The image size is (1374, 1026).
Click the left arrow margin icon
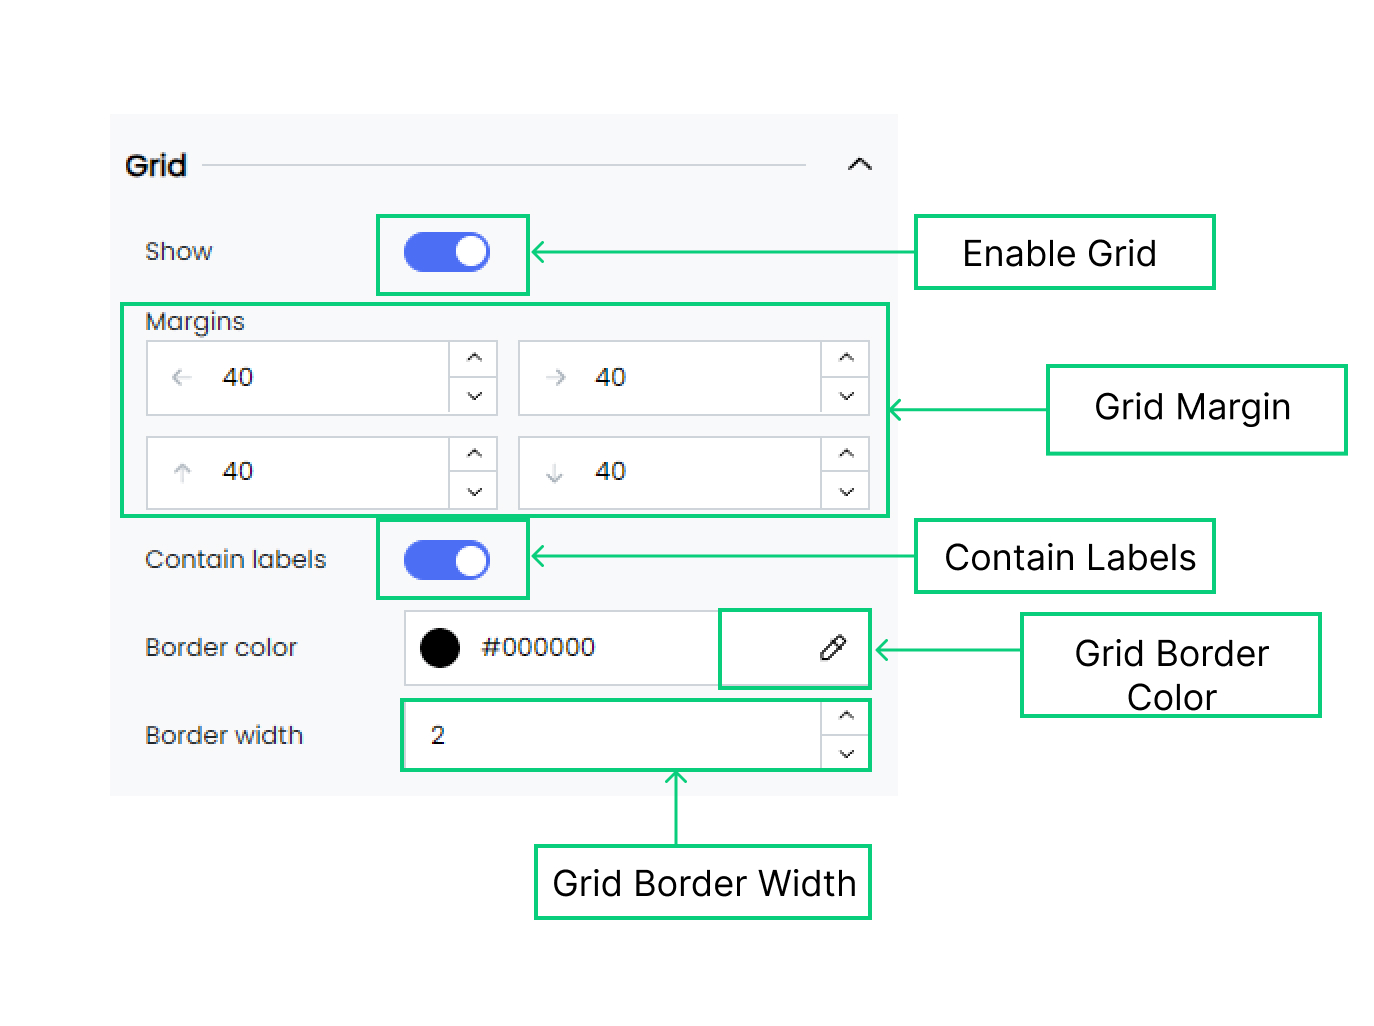[181, 378]
